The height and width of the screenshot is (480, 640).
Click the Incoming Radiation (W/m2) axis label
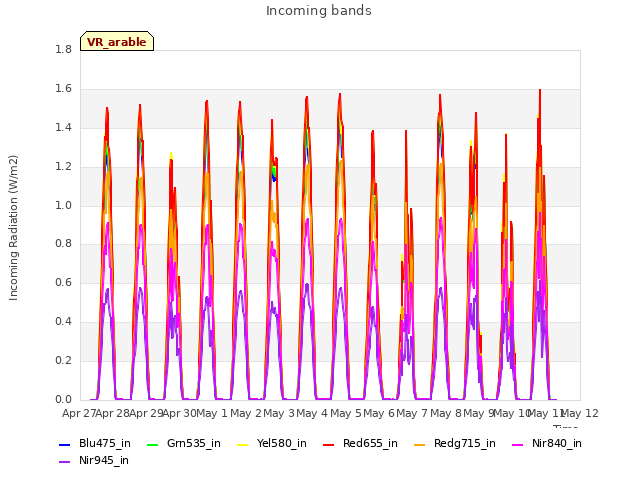point(13,228)
